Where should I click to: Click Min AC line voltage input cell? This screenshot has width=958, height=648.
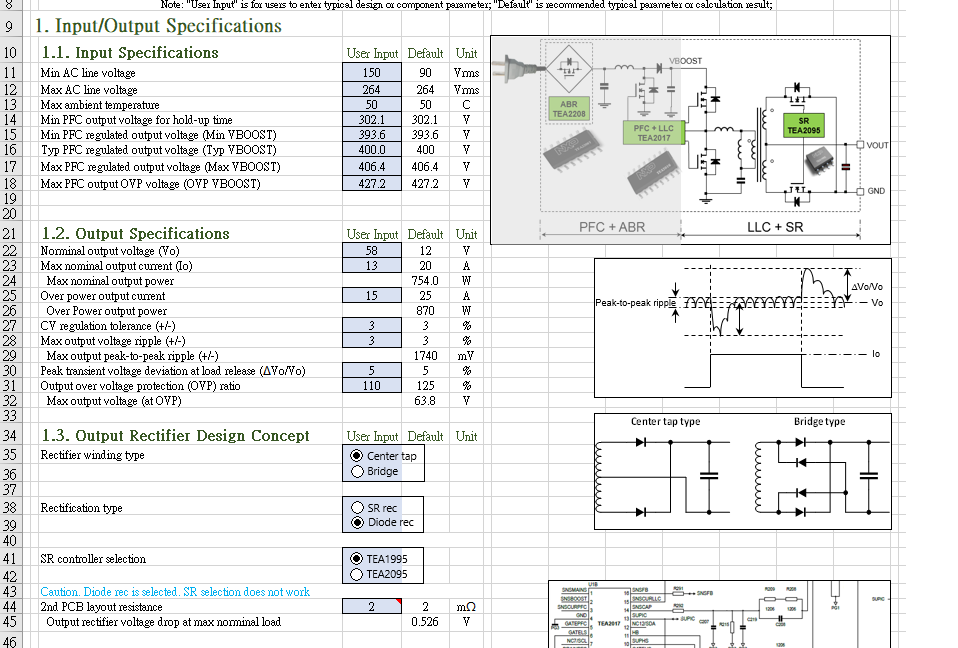[371, 73]
